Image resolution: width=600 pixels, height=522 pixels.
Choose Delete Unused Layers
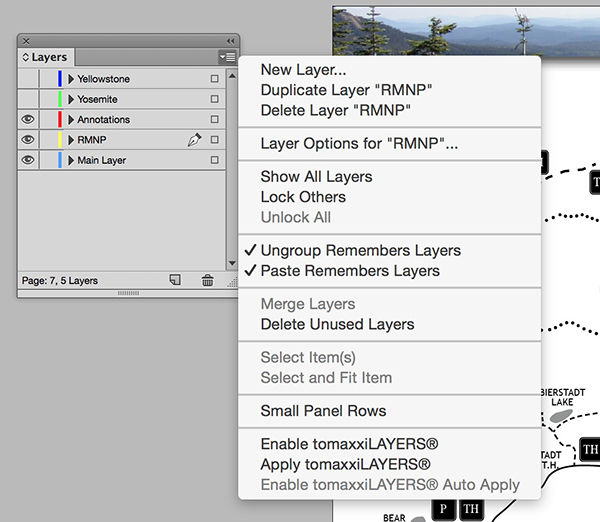(x=390, y=324)
